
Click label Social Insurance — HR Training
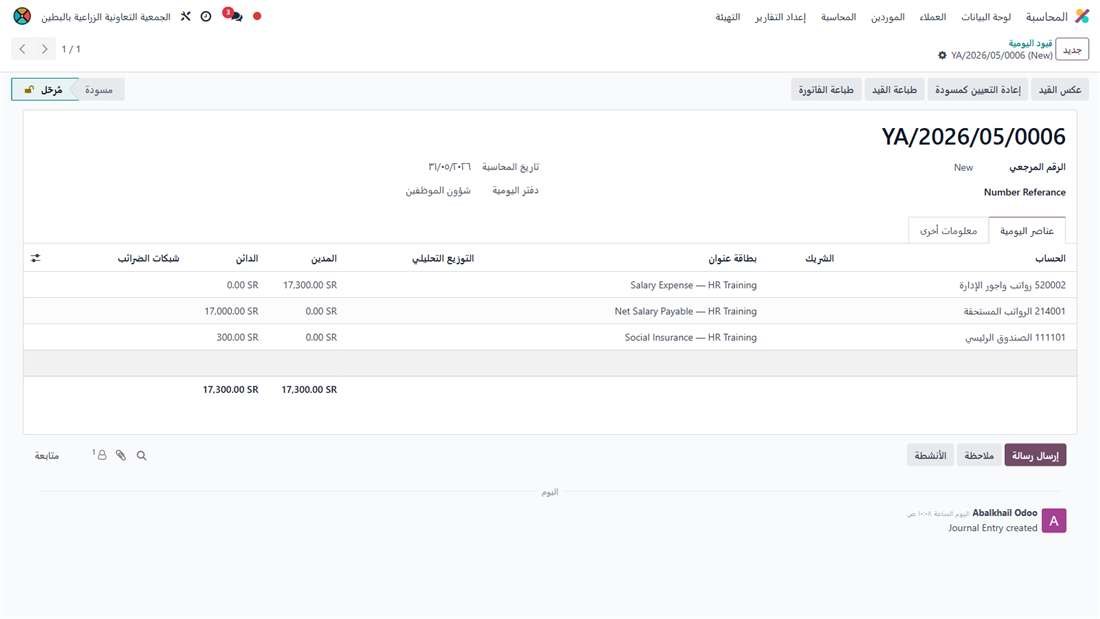tap(690, 338)
